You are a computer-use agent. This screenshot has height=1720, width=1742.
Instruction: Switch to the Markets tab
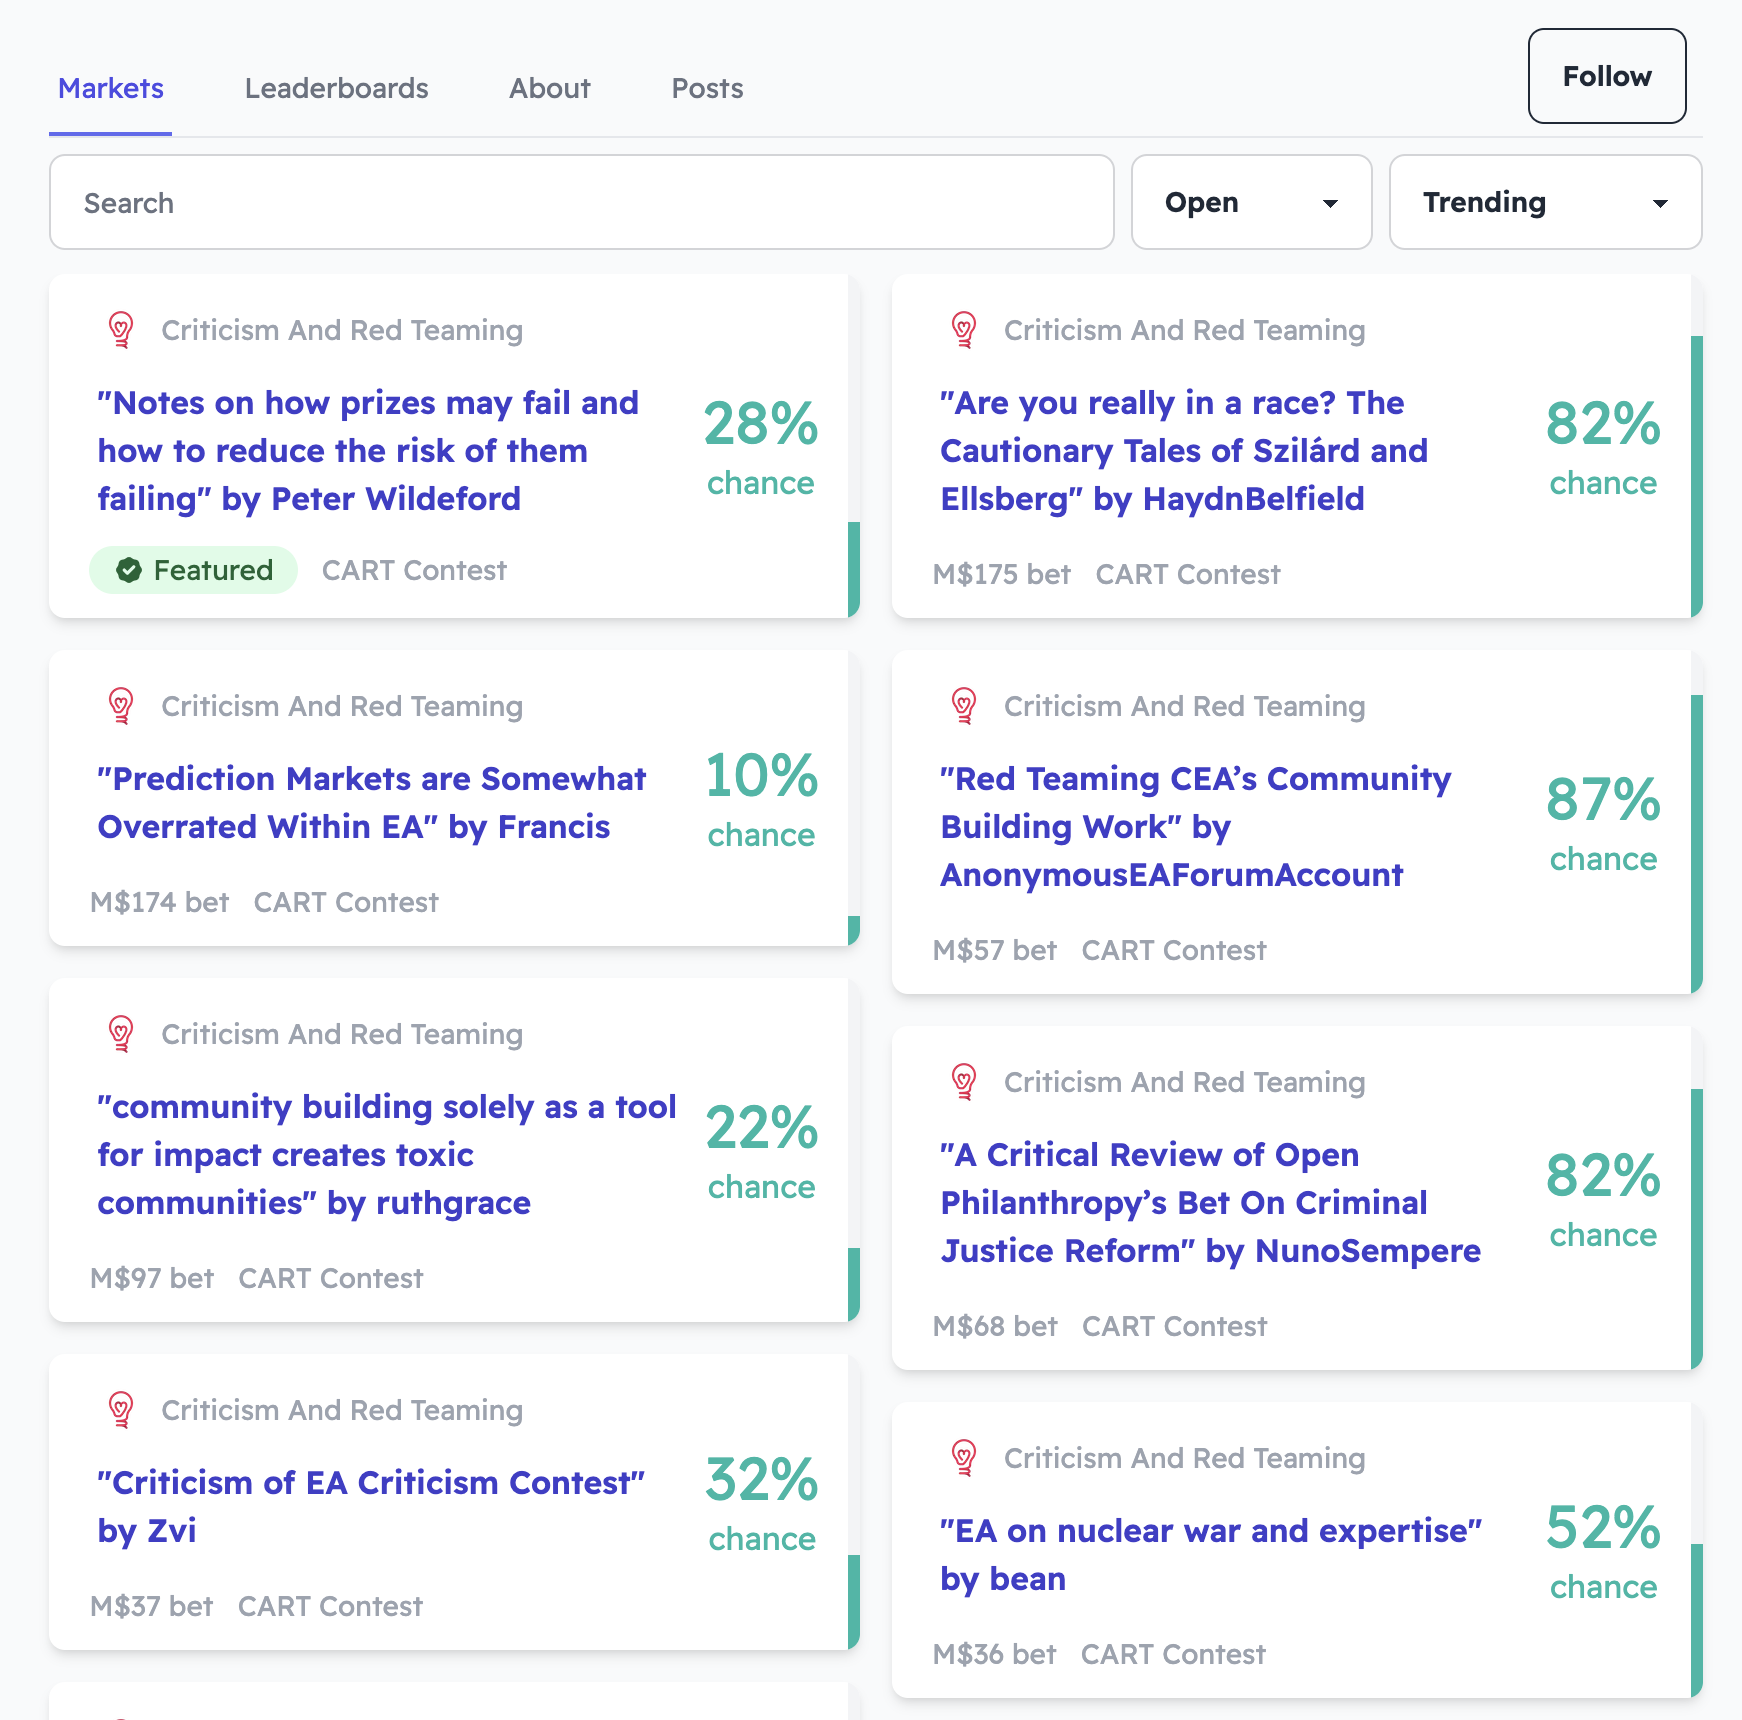point(111,88)
